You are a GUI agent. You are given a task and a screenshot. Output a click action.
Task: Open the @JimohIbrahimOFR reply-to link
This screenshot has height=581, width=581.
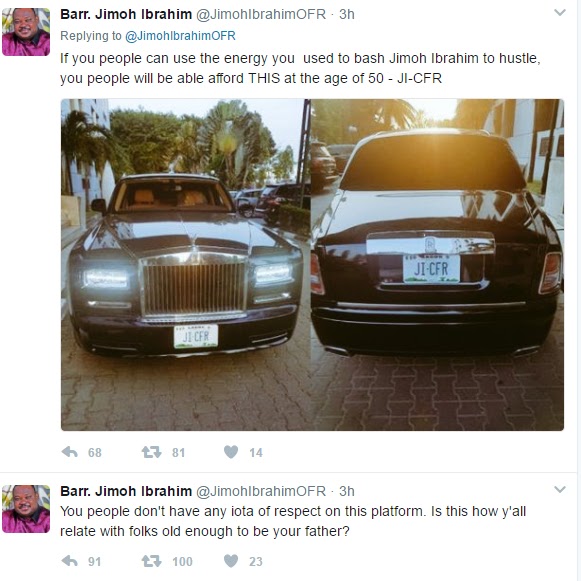tap(180, 36)
